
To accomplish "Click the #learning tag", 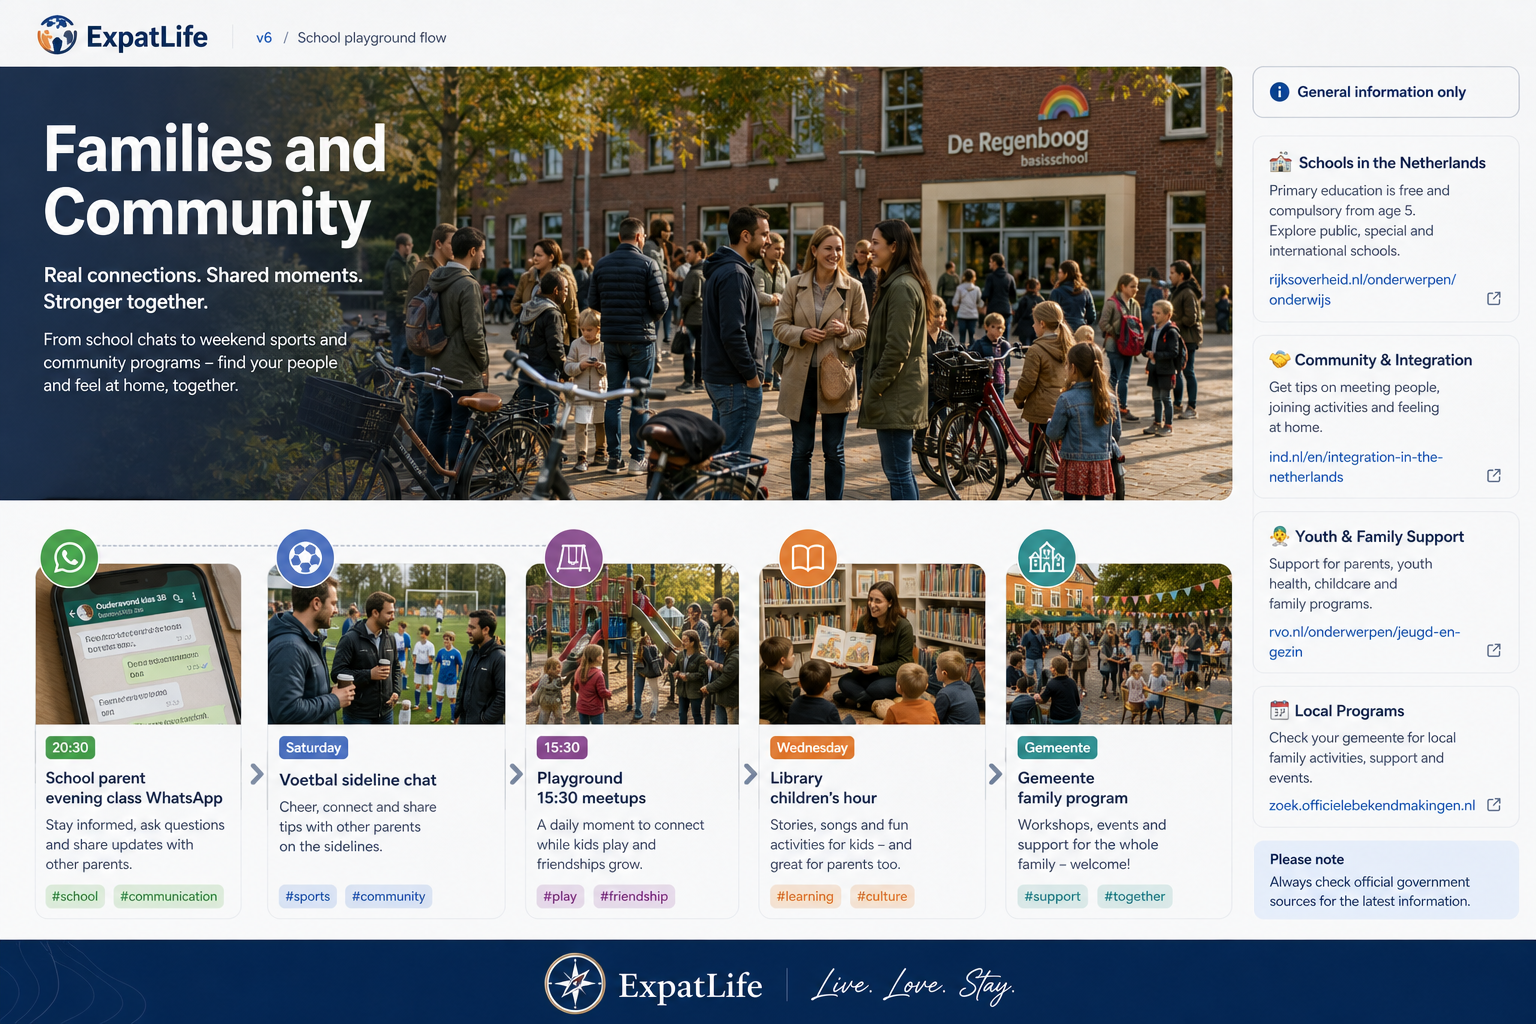I will (805, 896).
